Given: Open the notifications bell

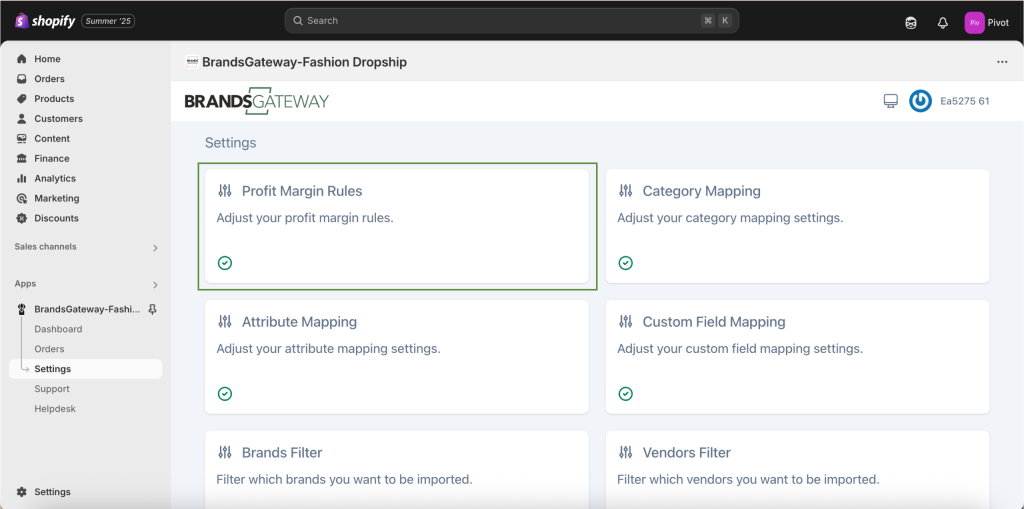Looking at the screenshot, I should coord(942,23).
